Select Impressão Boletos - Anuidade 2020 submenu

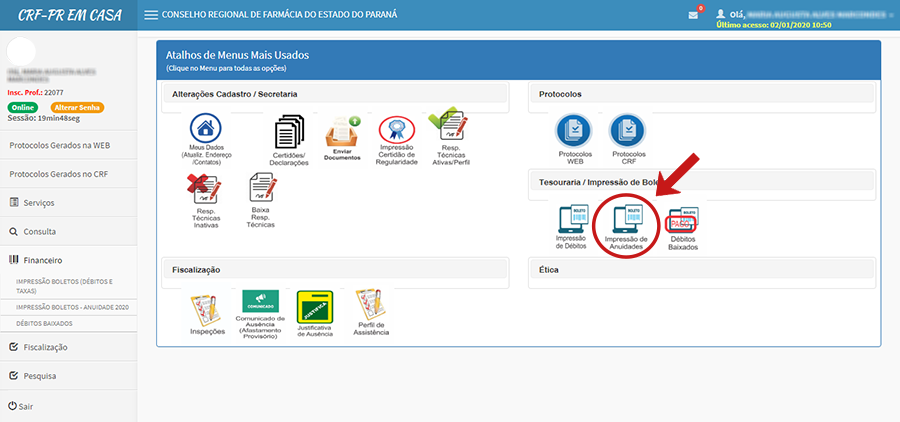73,307
